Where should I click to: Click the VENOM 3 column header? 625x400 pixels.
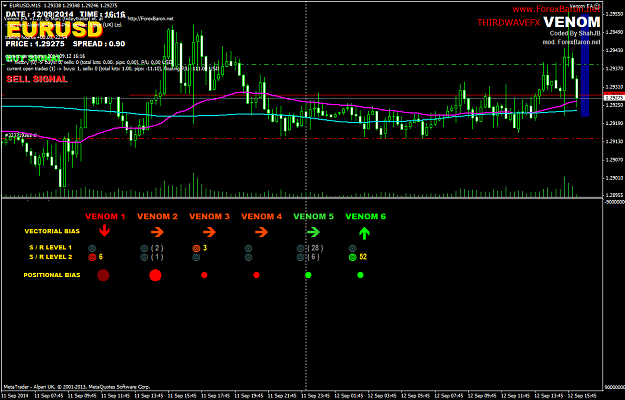pos(210,217)
